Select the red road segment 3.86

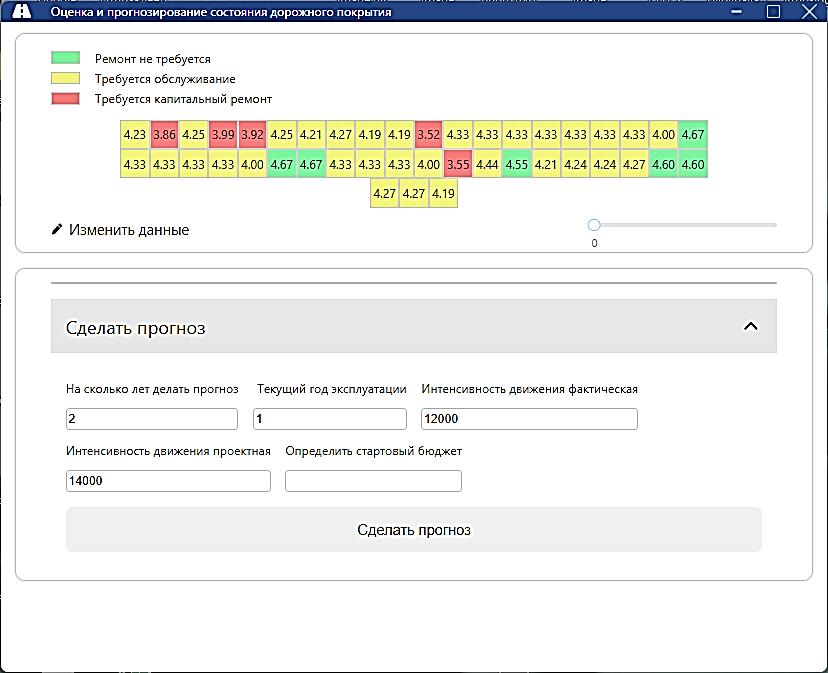coord(164,135)
